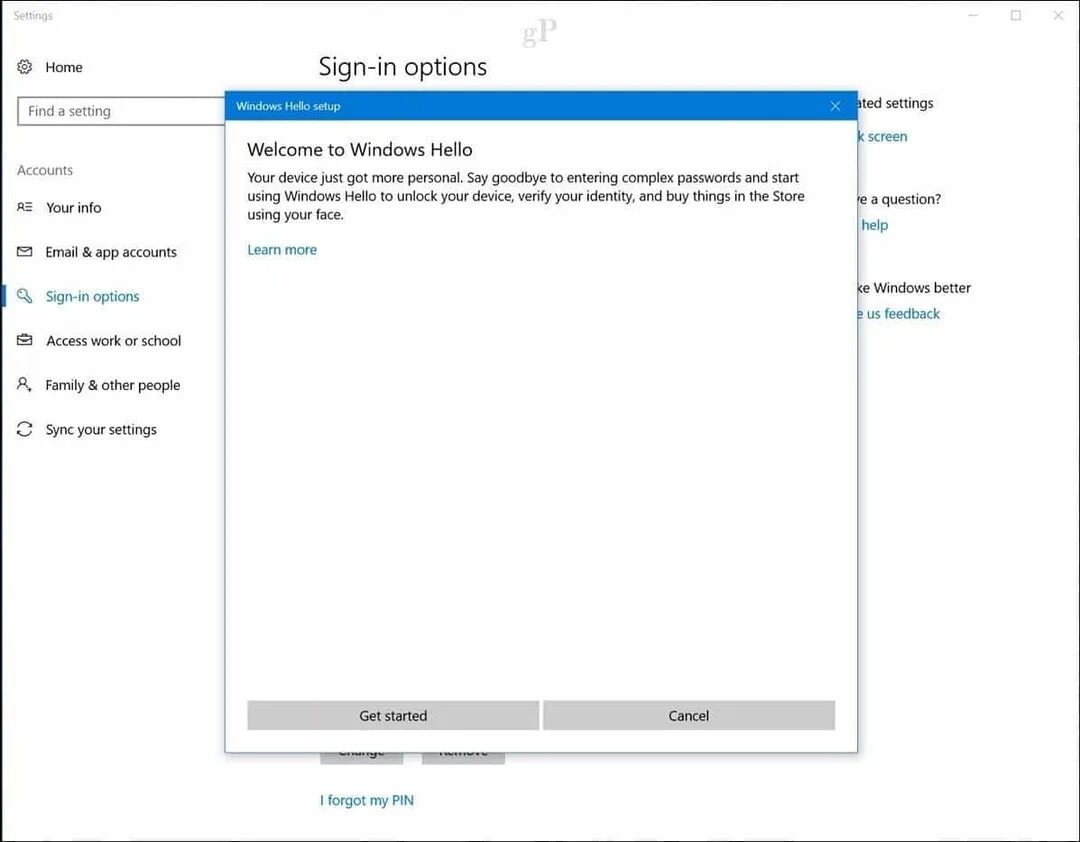The width and height of the screenshot is (1080, 842).
Task: Focus the Find a setting search box
Action: (x=121, y=111)
